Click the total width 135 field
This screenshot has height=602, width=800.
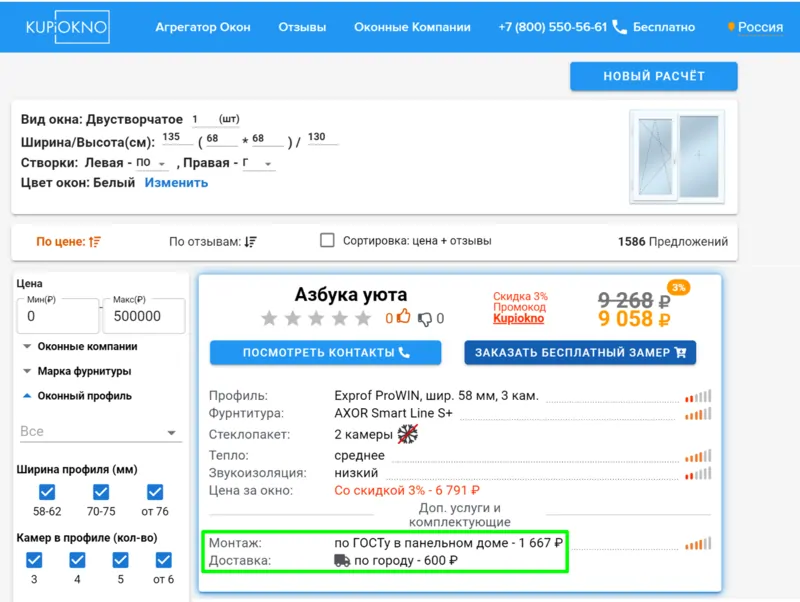coord(177,138)
